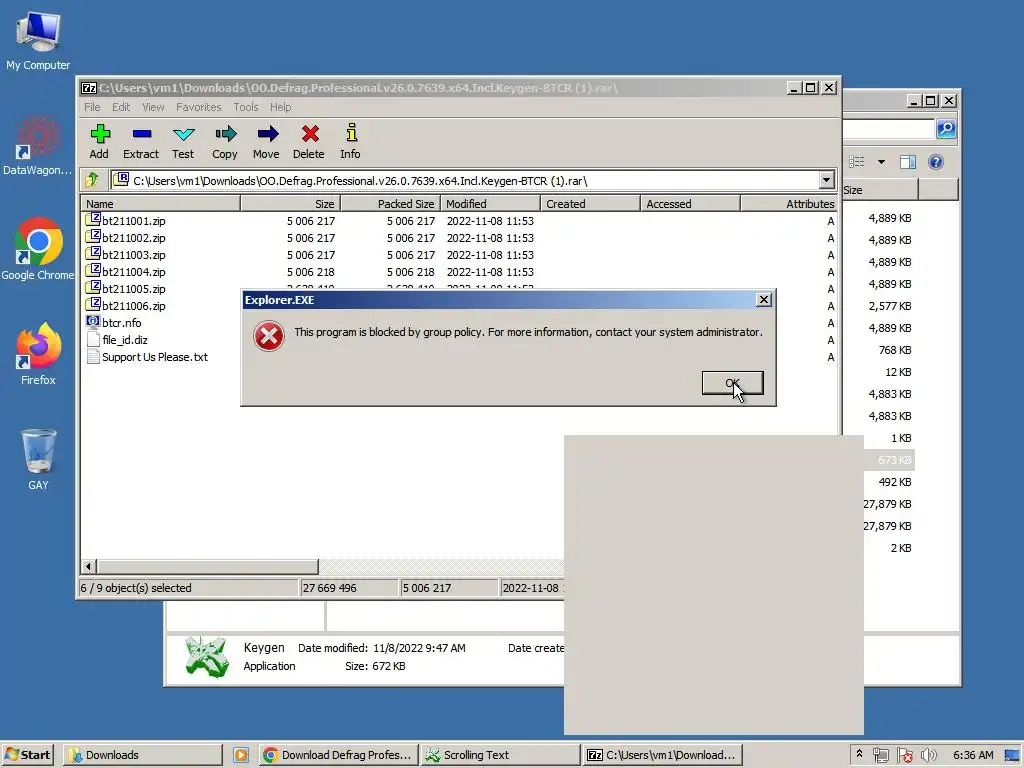Click the 6:36 AM taskbar clock

click(x=973, y=755)
